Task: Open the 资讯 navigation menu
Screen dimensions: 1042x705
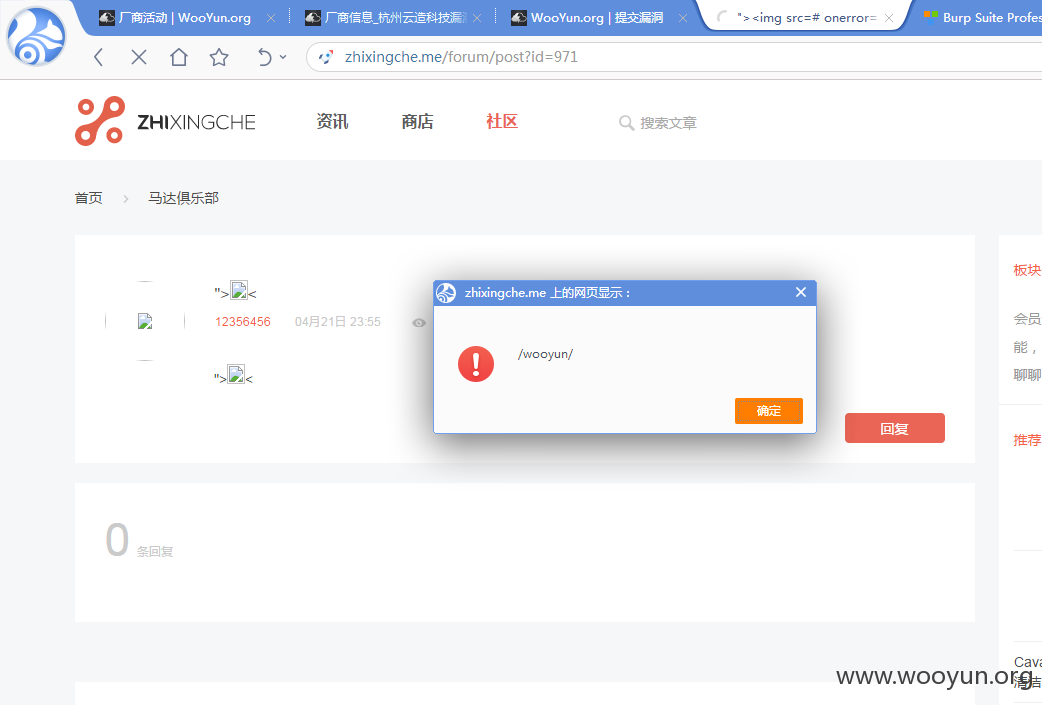Action: point(332,122)
